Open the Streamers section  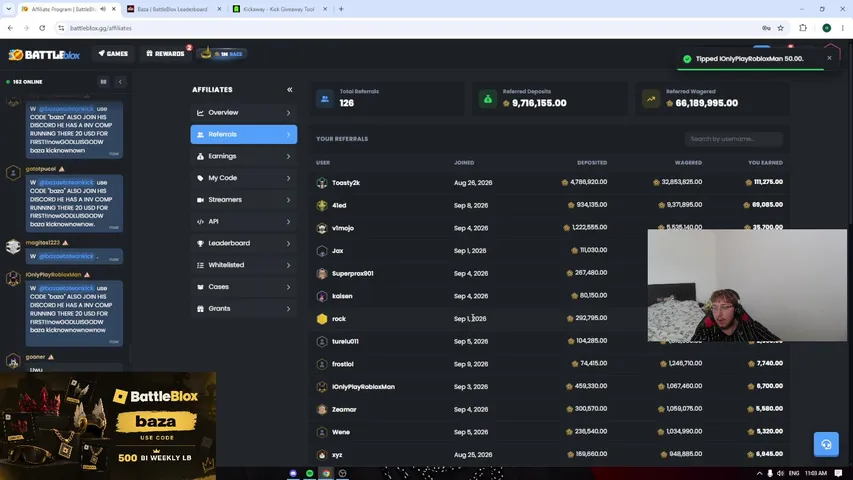[x=244, y=200]
